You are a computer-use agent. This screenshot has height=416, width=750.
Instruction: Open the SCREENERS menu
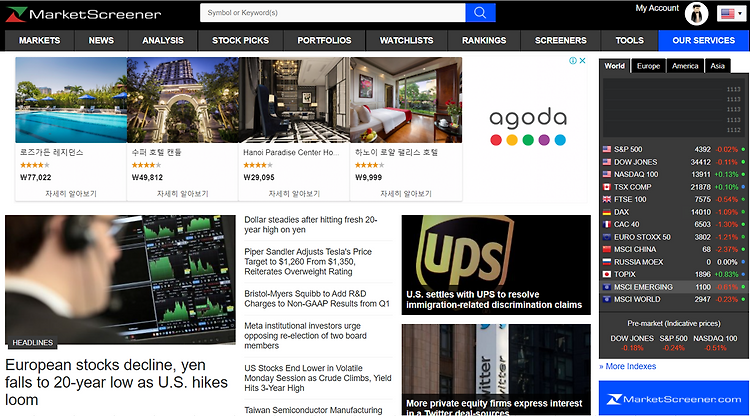[x=561, y=41]
